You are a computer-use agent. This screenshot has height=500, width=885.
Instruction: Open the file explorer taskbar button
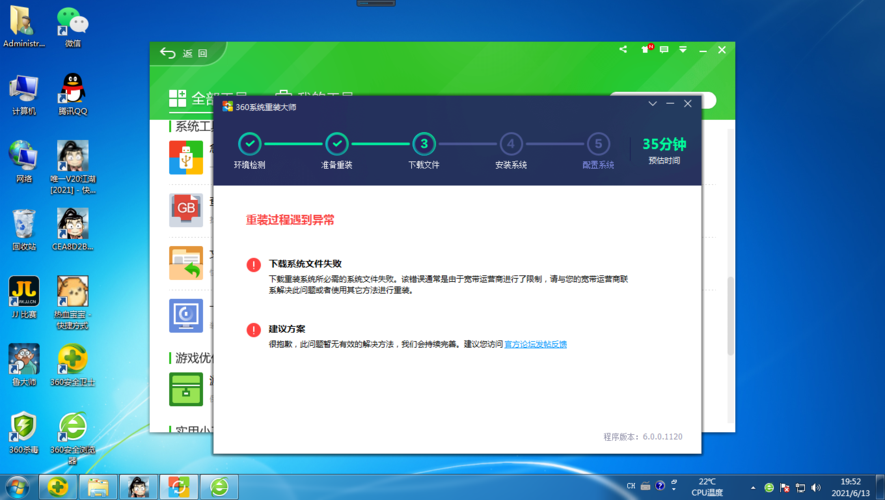[x=98, y=487]
